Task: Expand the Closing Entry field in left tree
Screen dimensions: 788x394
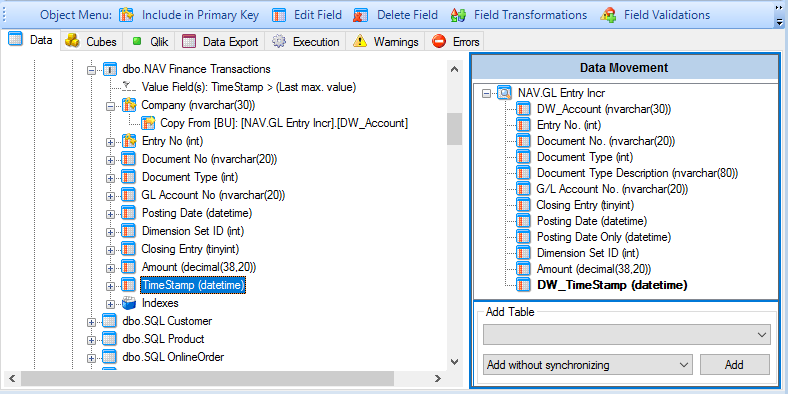Action: point(110,250)
